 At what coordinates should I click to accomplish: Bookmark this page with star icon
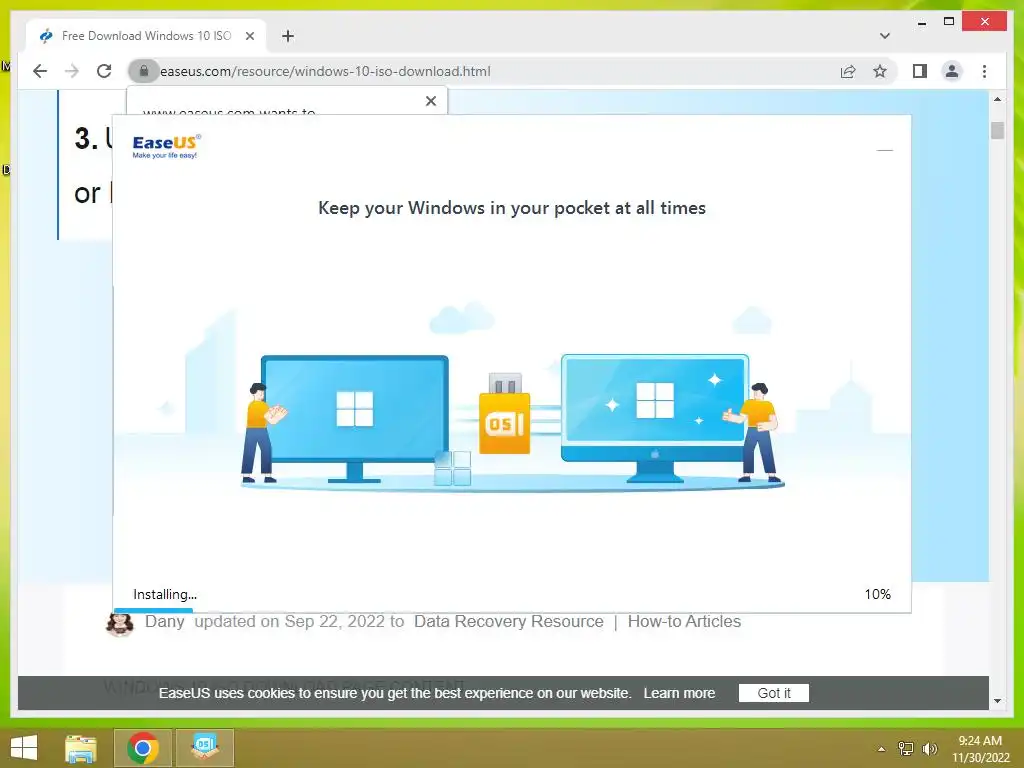click(x=880, y=71)
